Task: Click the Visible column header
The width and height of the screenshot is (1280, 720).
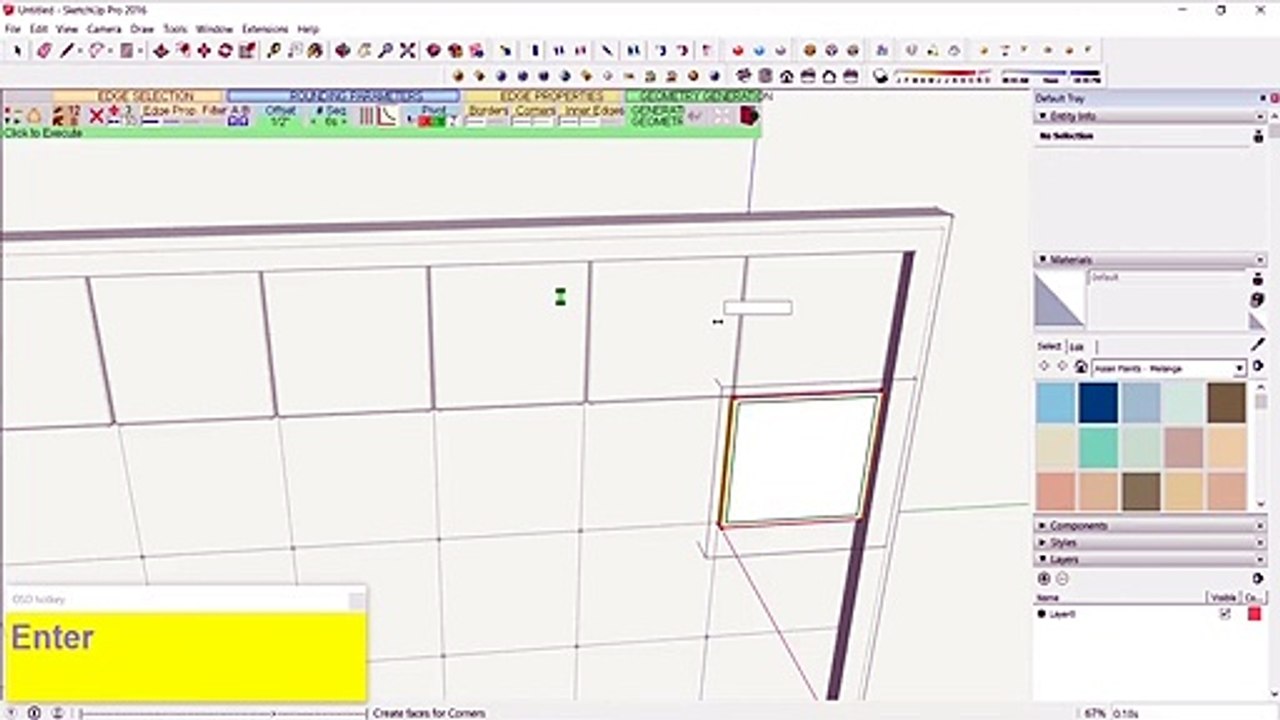Action: [1224, 597]
